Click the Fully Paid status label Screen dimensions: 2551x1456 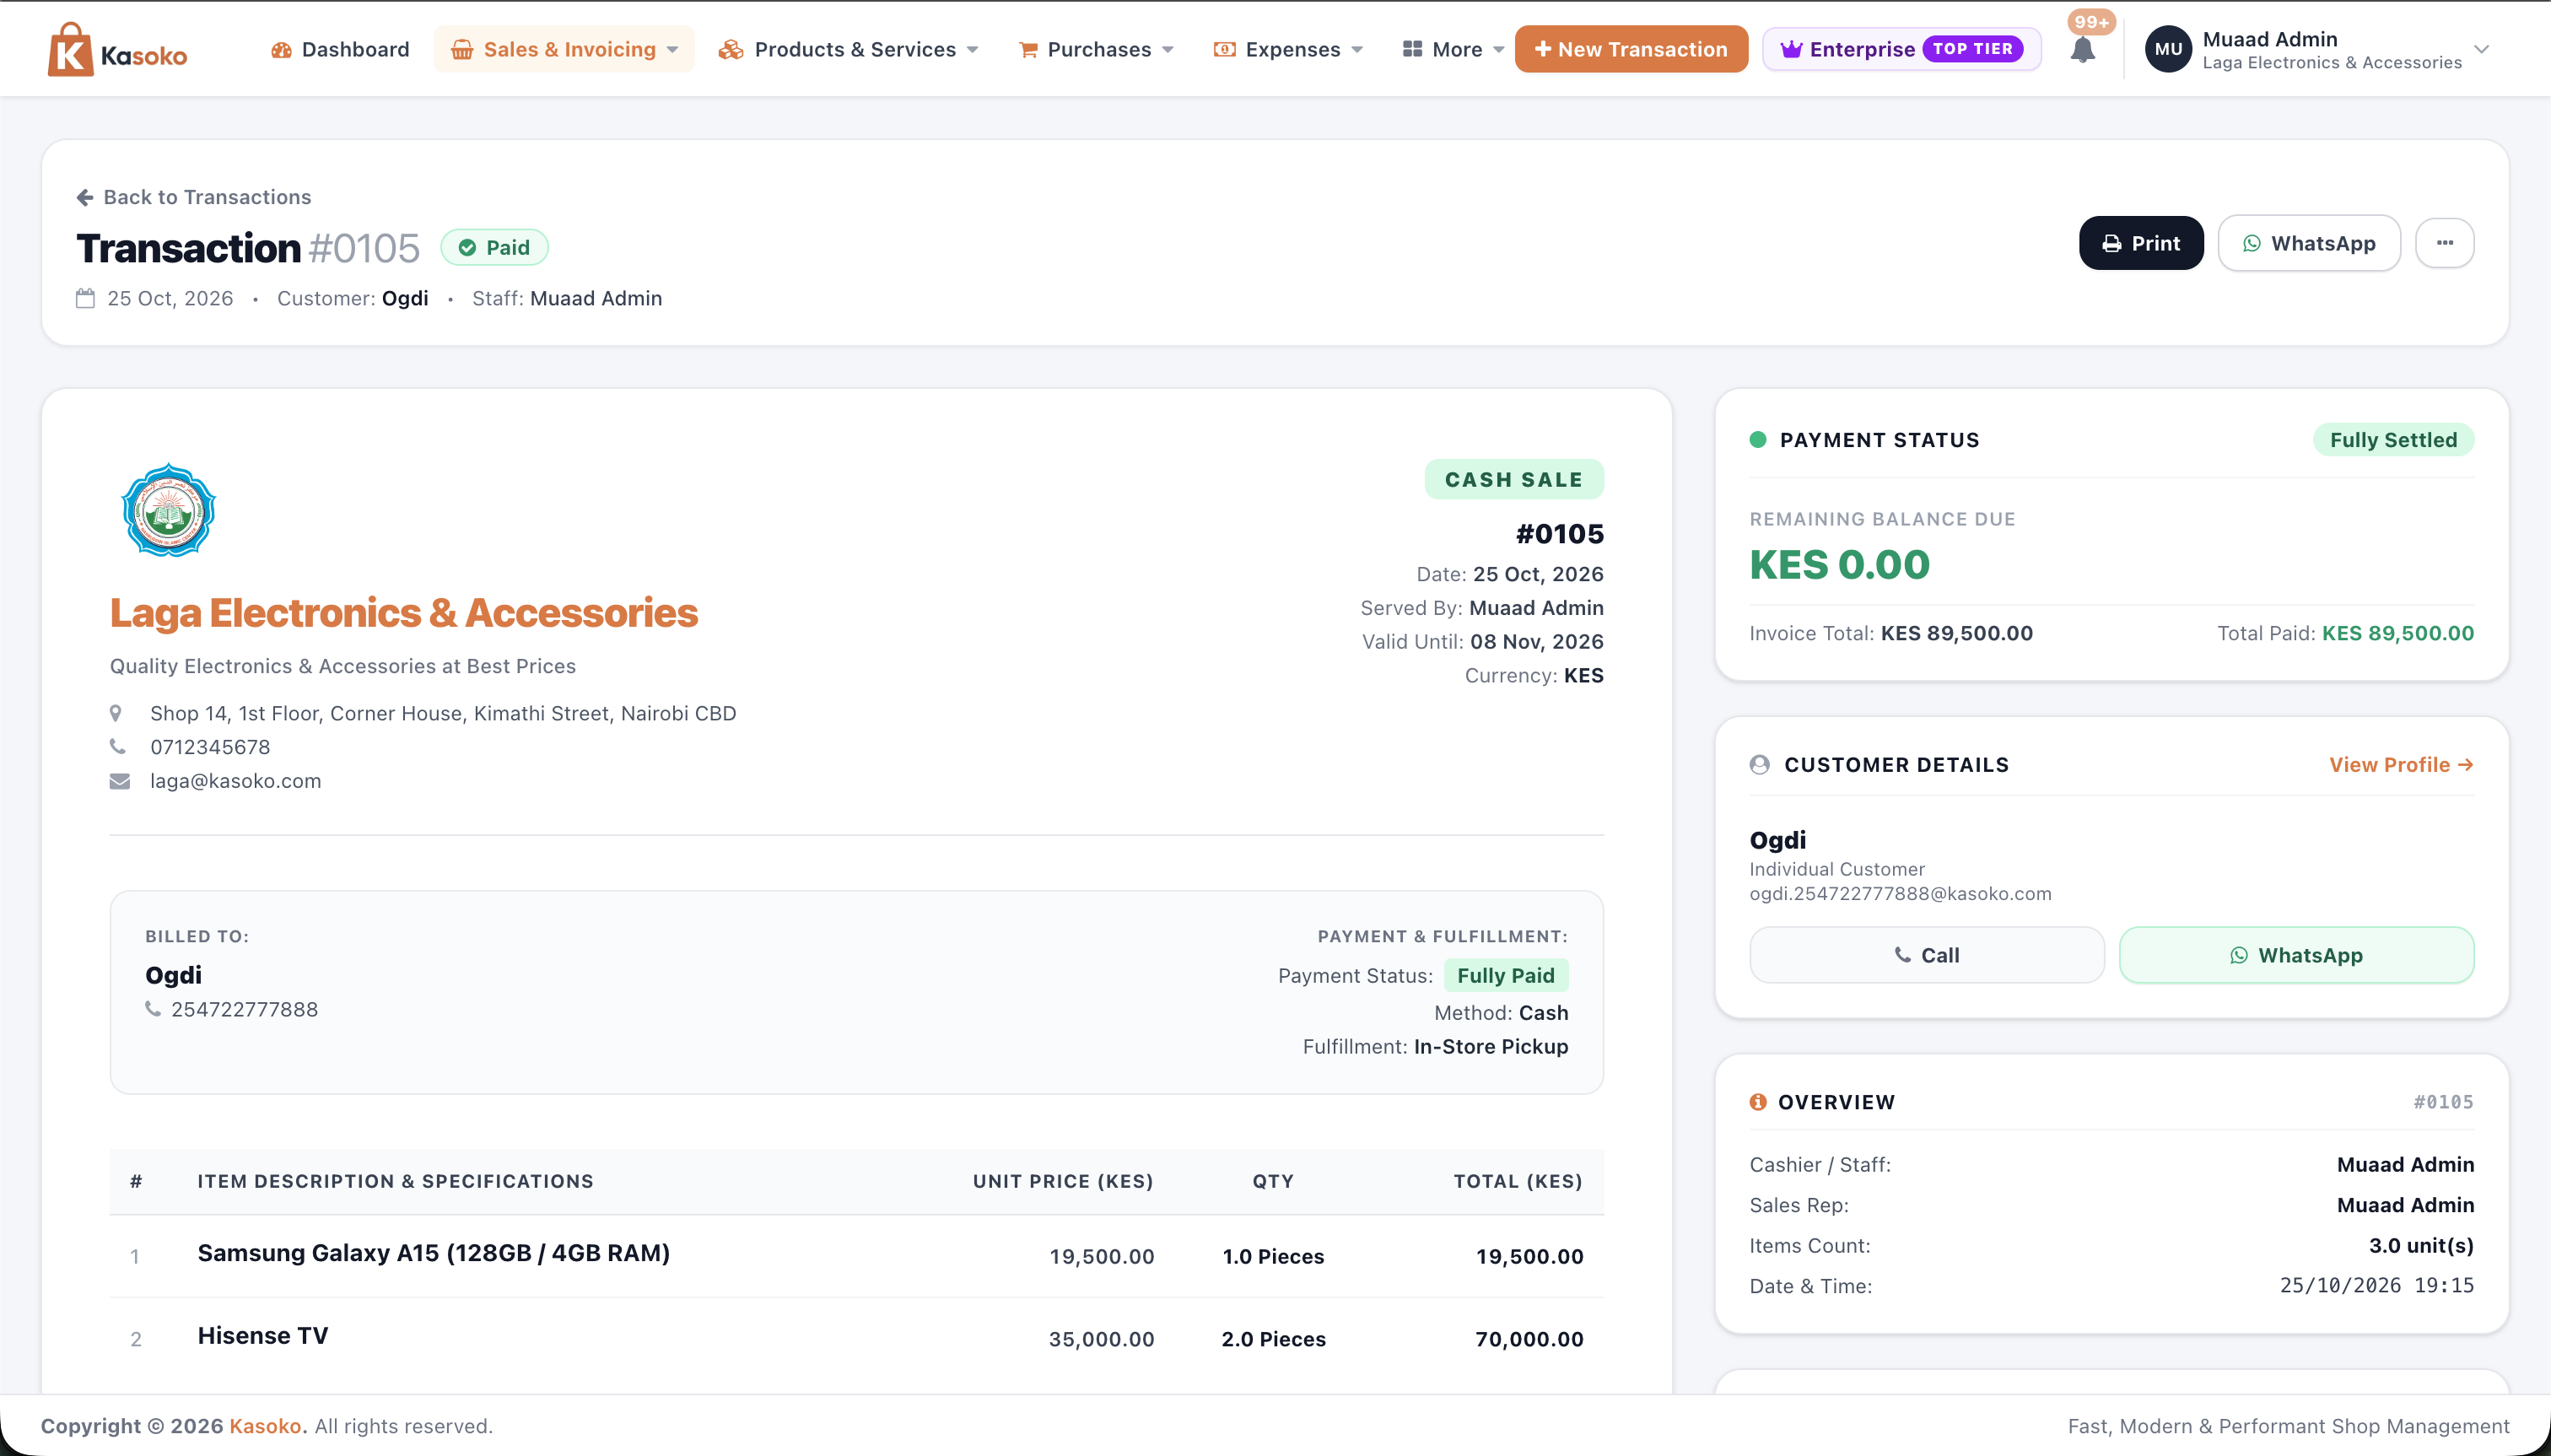[x=1506, y=975]
